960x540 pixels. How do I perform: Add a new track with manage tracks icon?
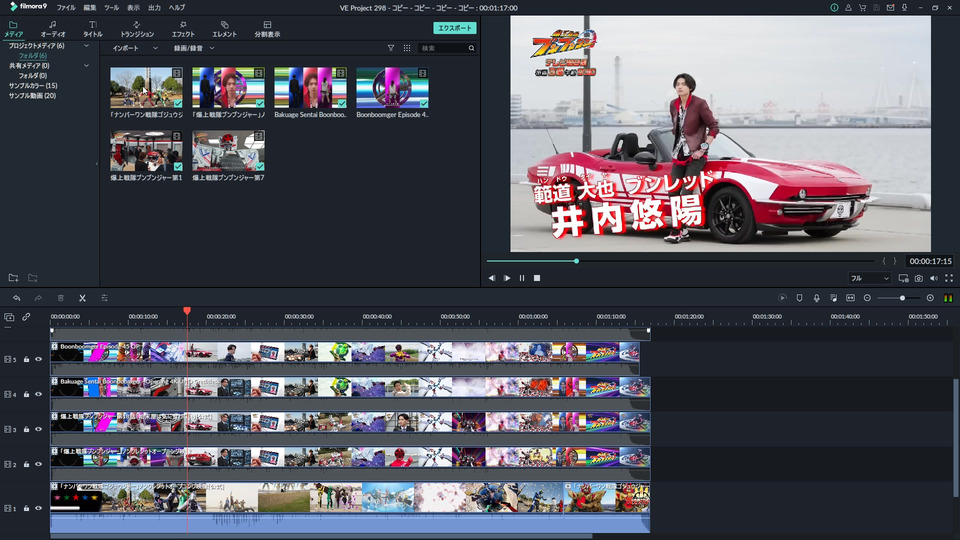point(9,317)
